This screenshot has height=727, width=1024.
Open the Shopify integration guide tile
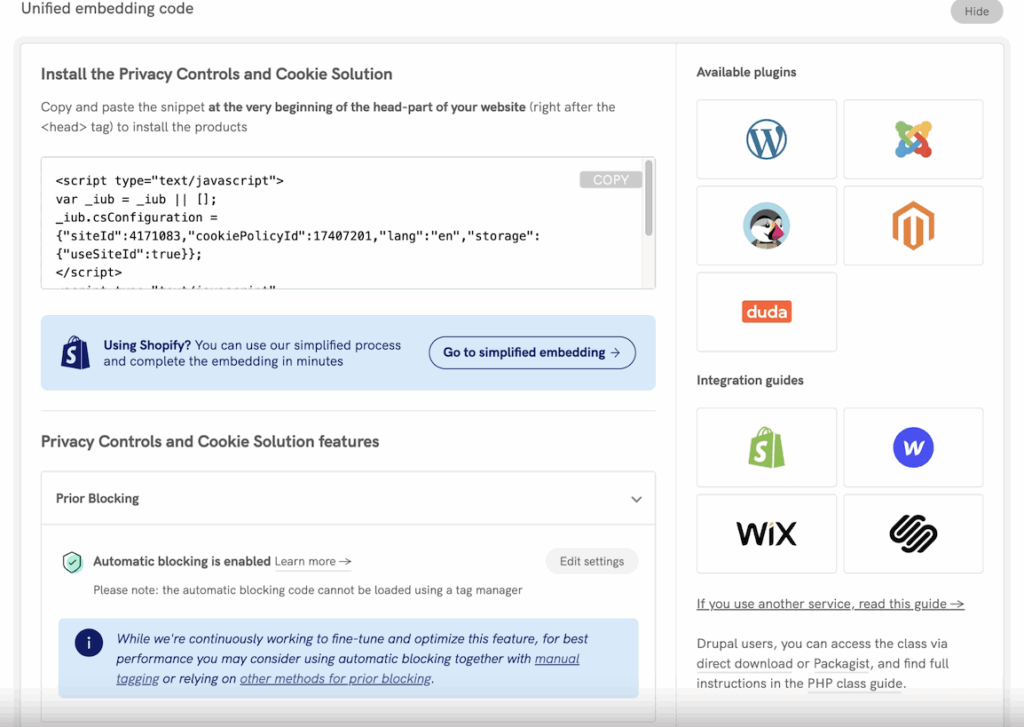766,447
